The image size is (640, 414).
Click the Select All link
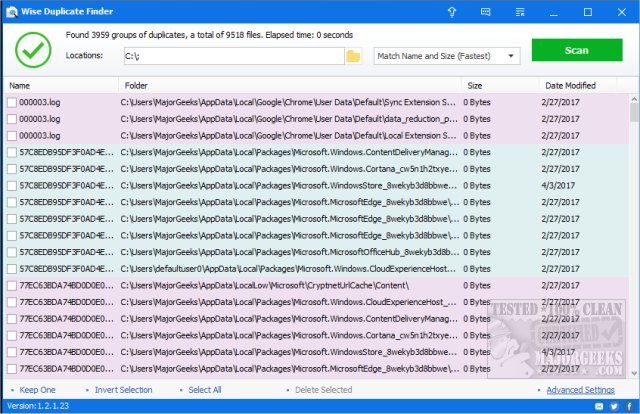pos(204,390)
